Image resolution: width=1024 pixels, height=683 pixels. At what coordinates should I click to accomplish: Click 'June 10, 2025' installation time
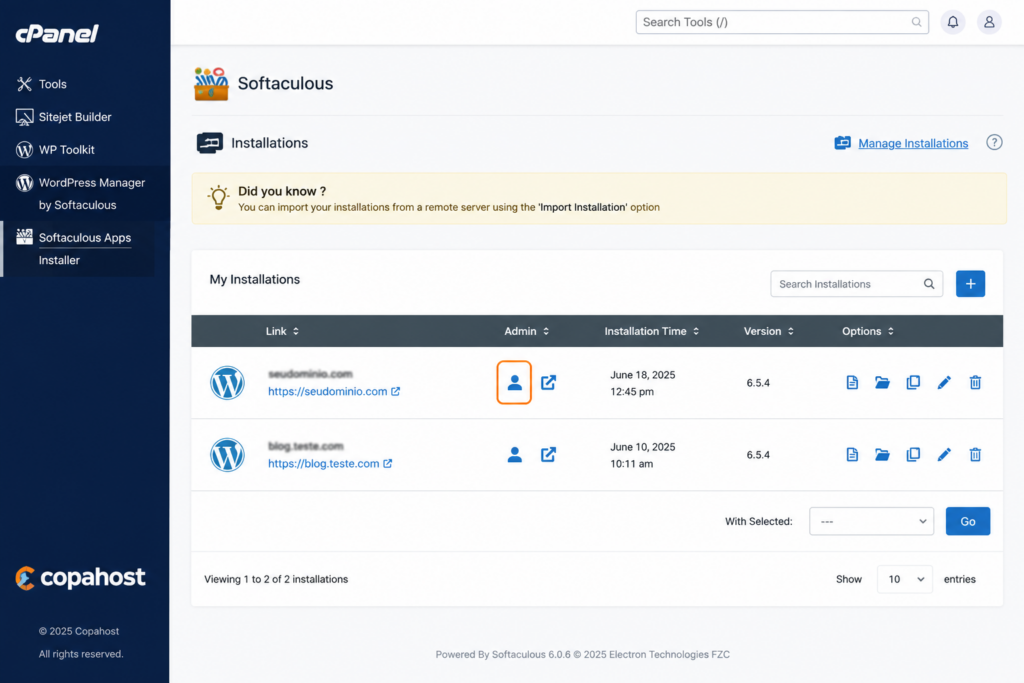click(x=643, y=447)
